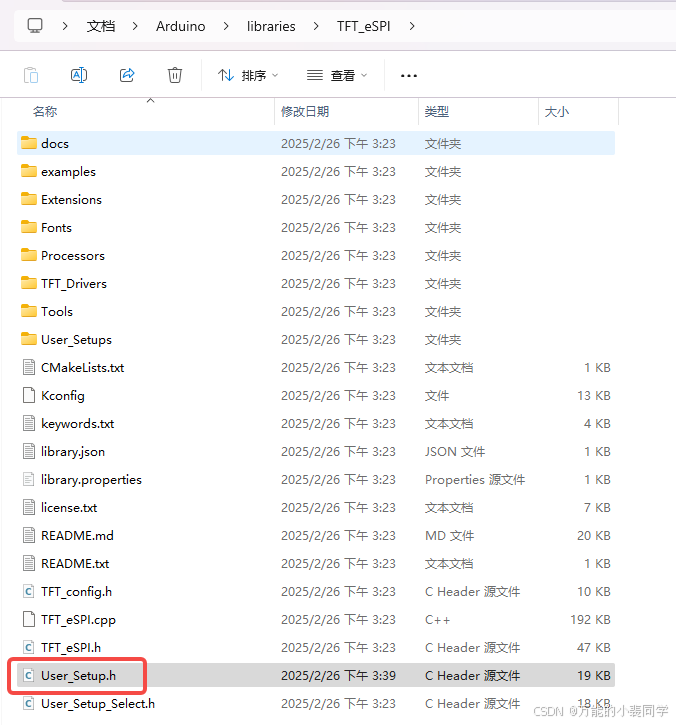676x725 pixels.
Task: Click the README.md file icon
Action: (29, 535)
